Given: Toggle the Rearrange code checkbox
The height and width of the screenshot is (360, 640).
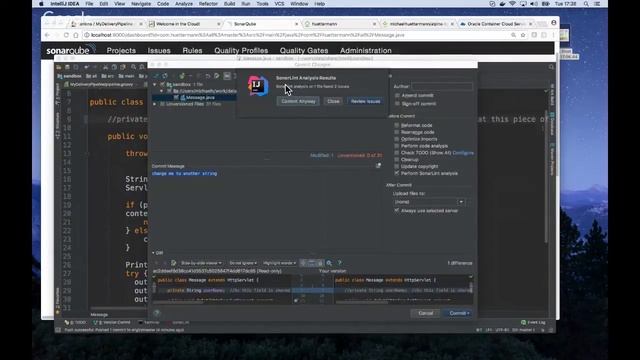Looking at the screenshot, I should pyautogui.click(x=397, y=132).
